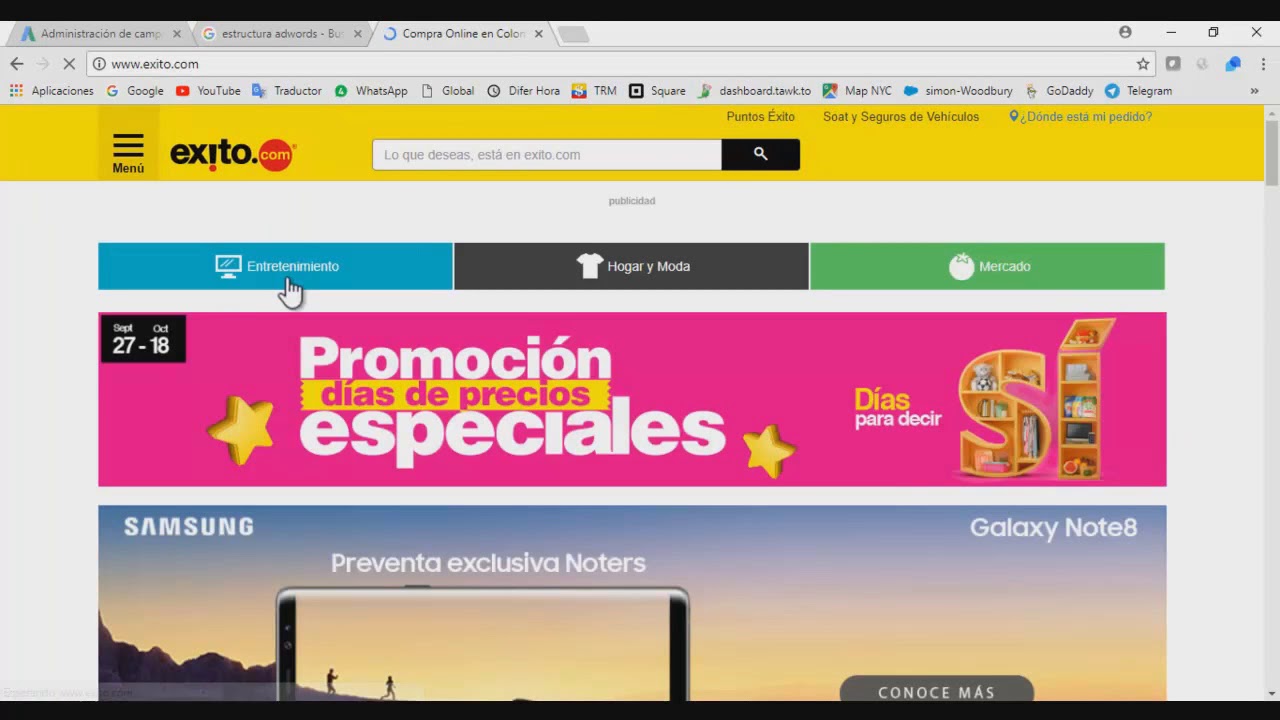
Task: Open the WhatsApp bookmark
Action: 371,91
